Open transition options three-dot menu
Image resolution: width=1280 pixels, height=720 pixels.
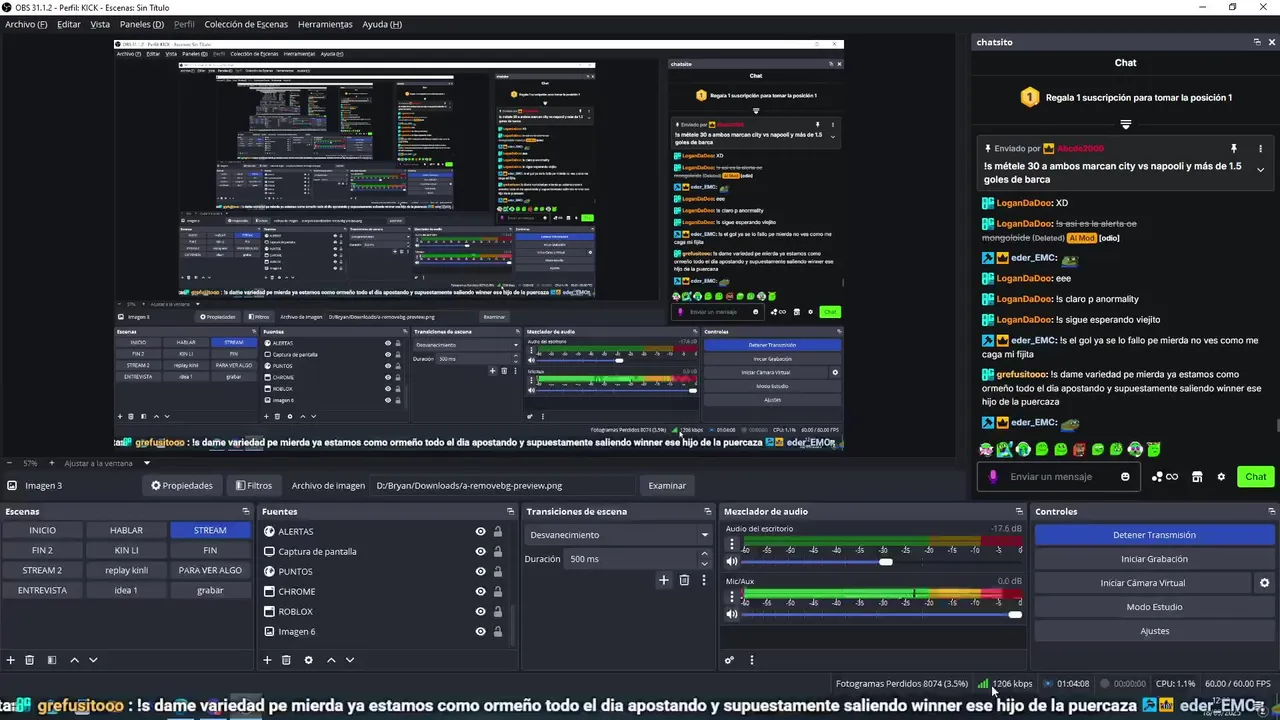coord(704,580)
